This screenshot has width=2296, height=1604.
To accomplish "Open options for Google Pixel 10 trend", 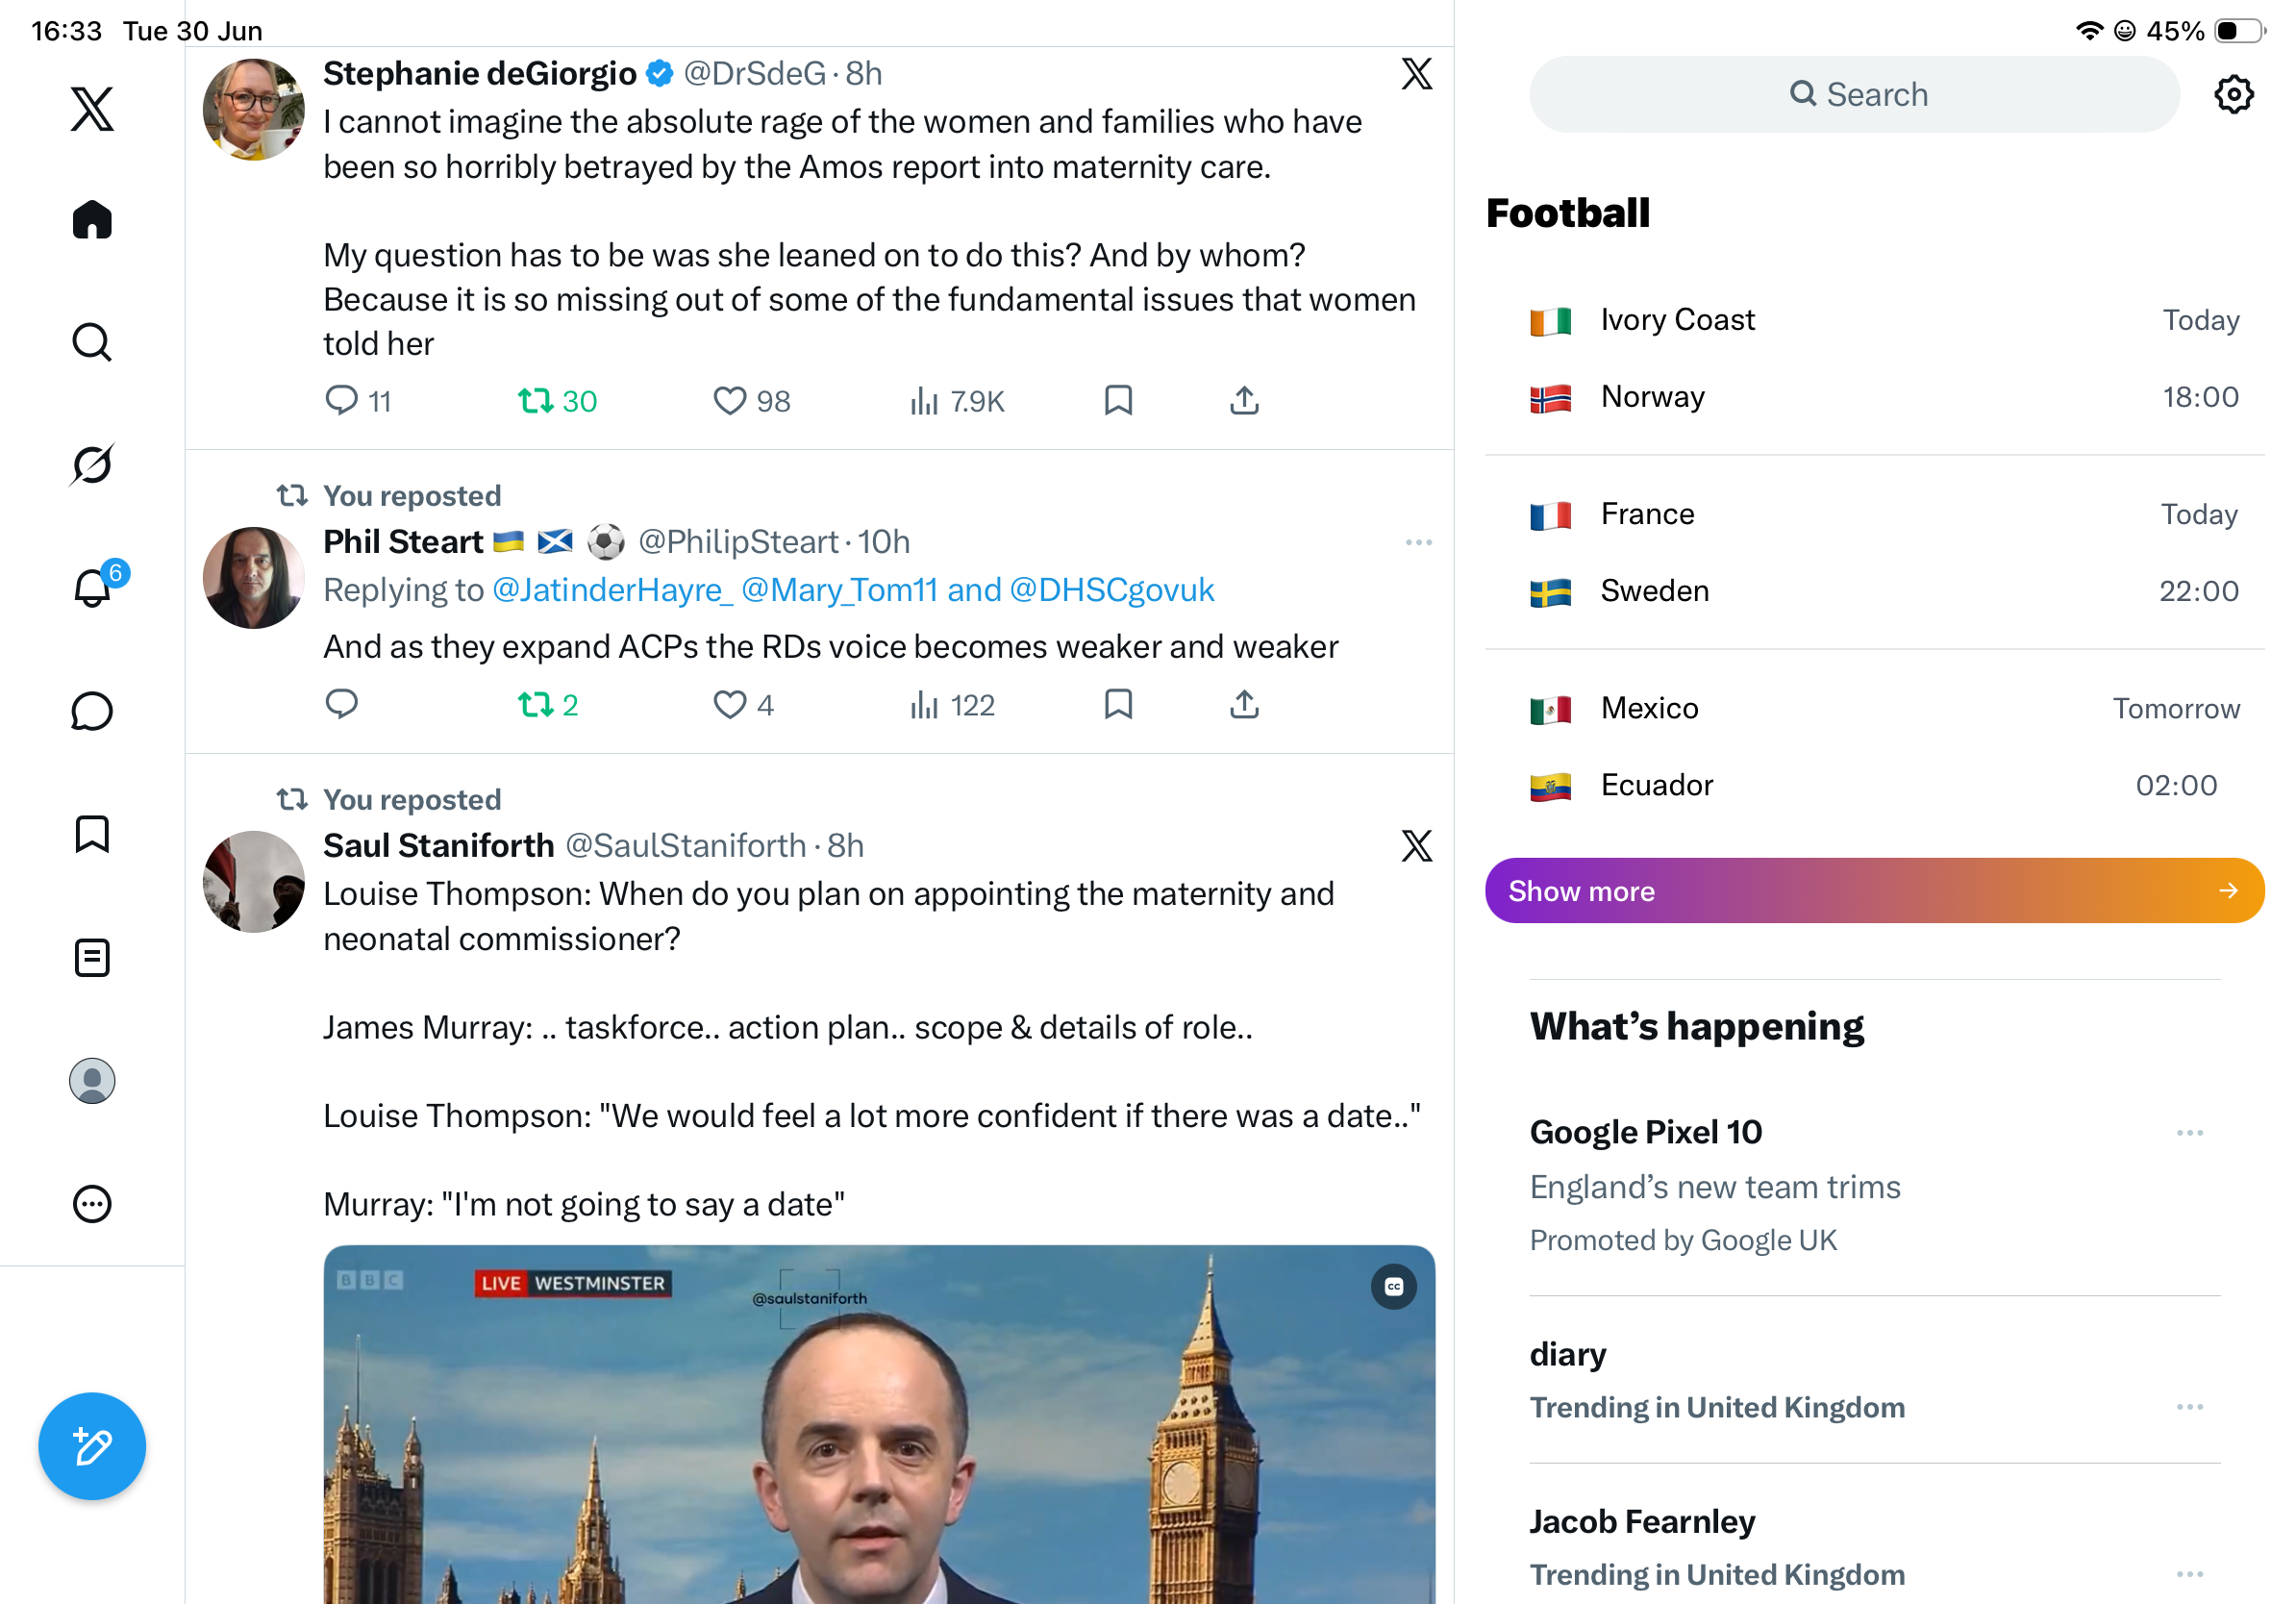I will click(x=2189, y=1132).
